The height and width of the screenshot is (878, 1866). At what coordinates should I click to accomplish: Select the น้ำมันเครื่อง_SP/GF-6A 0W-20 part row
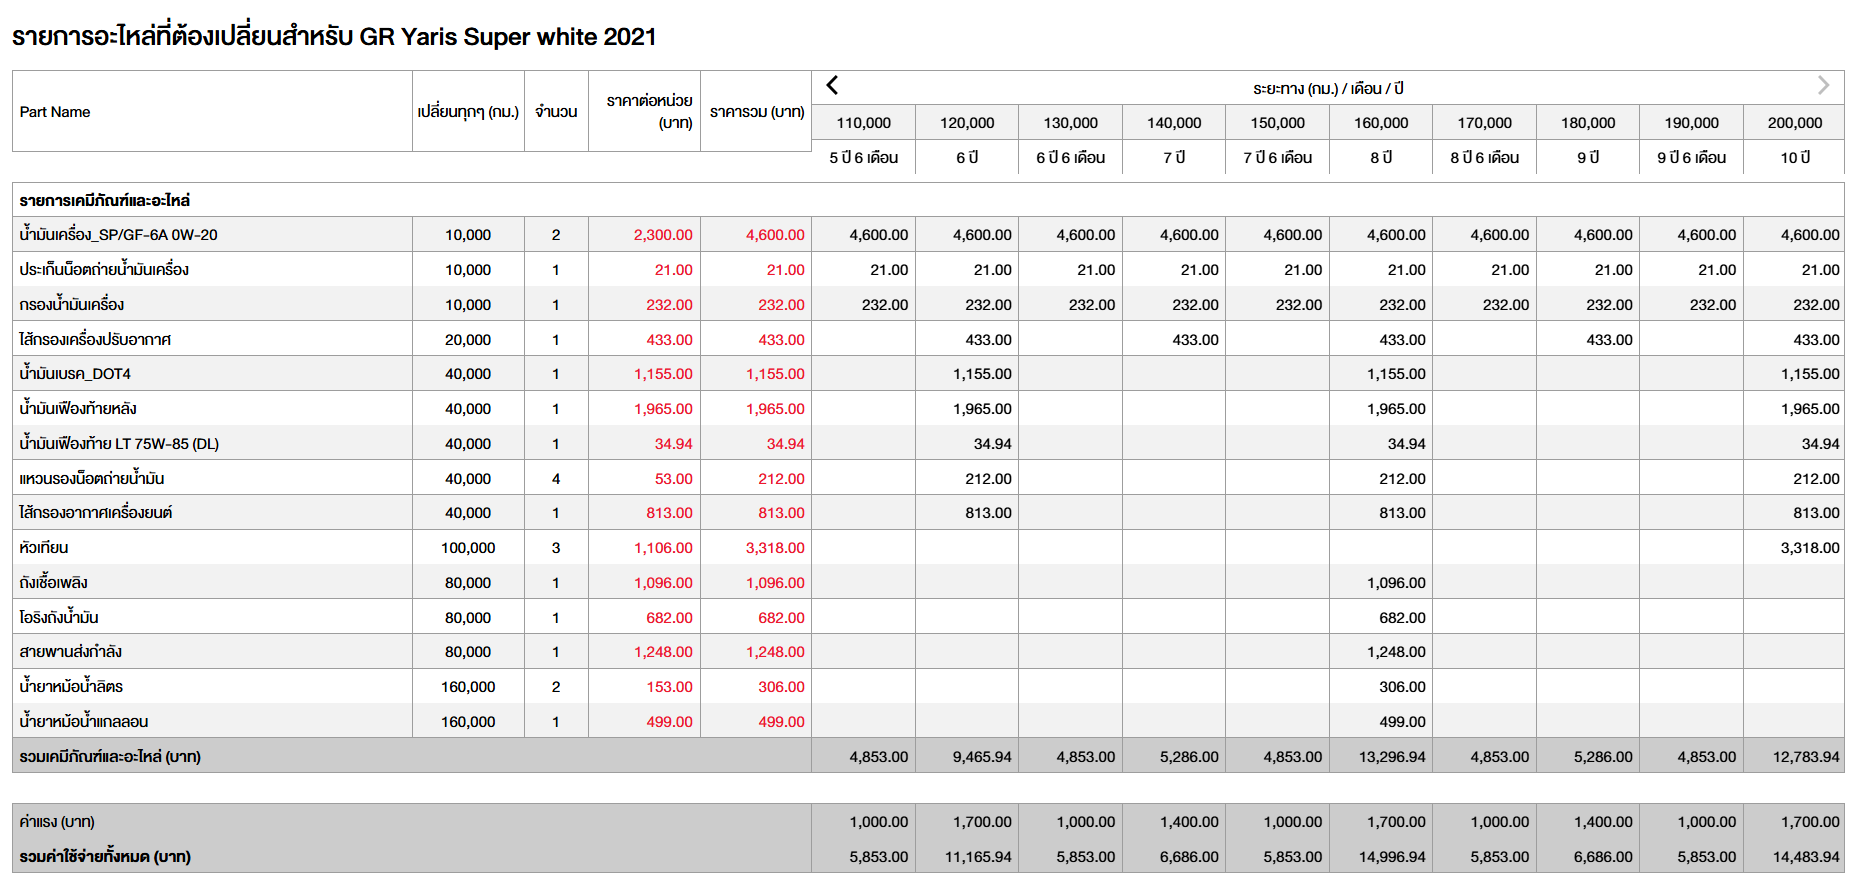(118, 235)
